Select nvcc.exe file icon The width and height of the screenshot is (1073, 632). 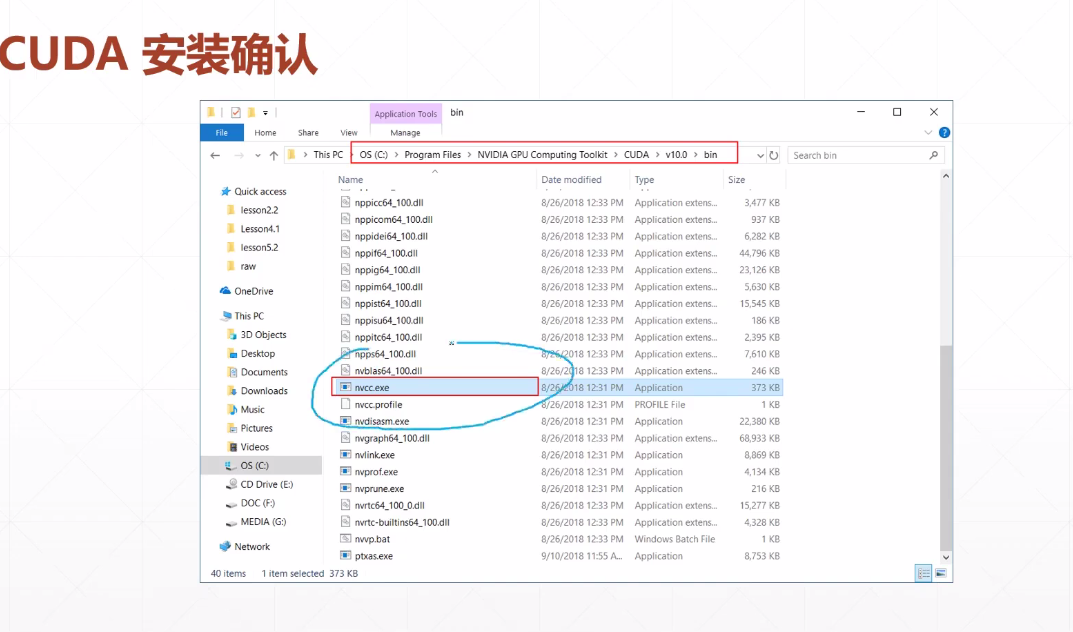point(346,387)
